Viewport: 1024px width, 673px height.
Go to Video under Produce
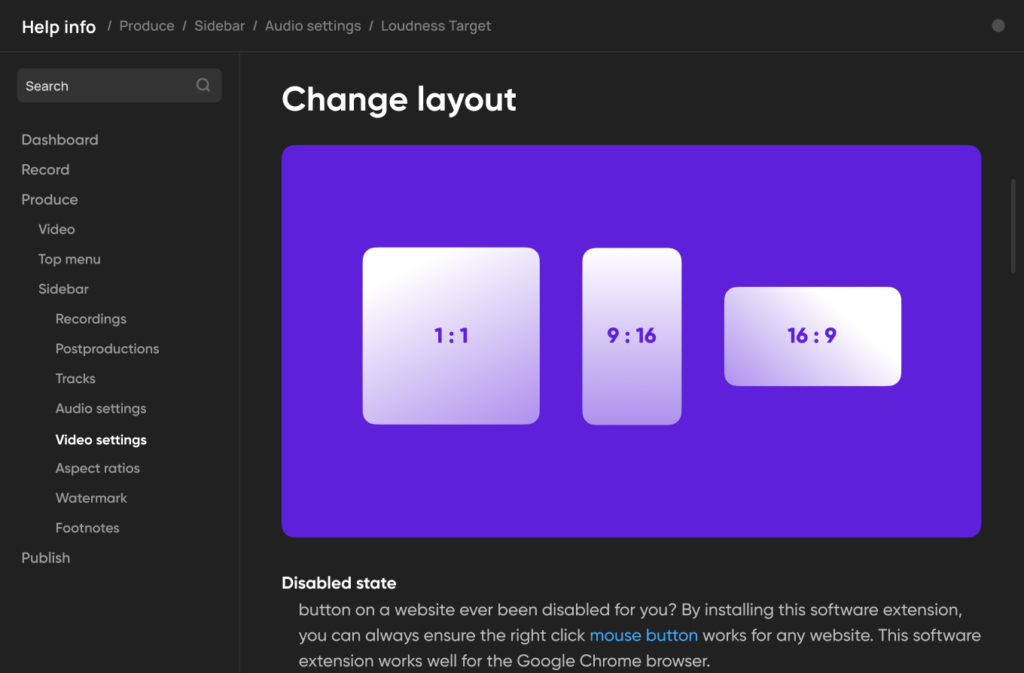(56, 229)
